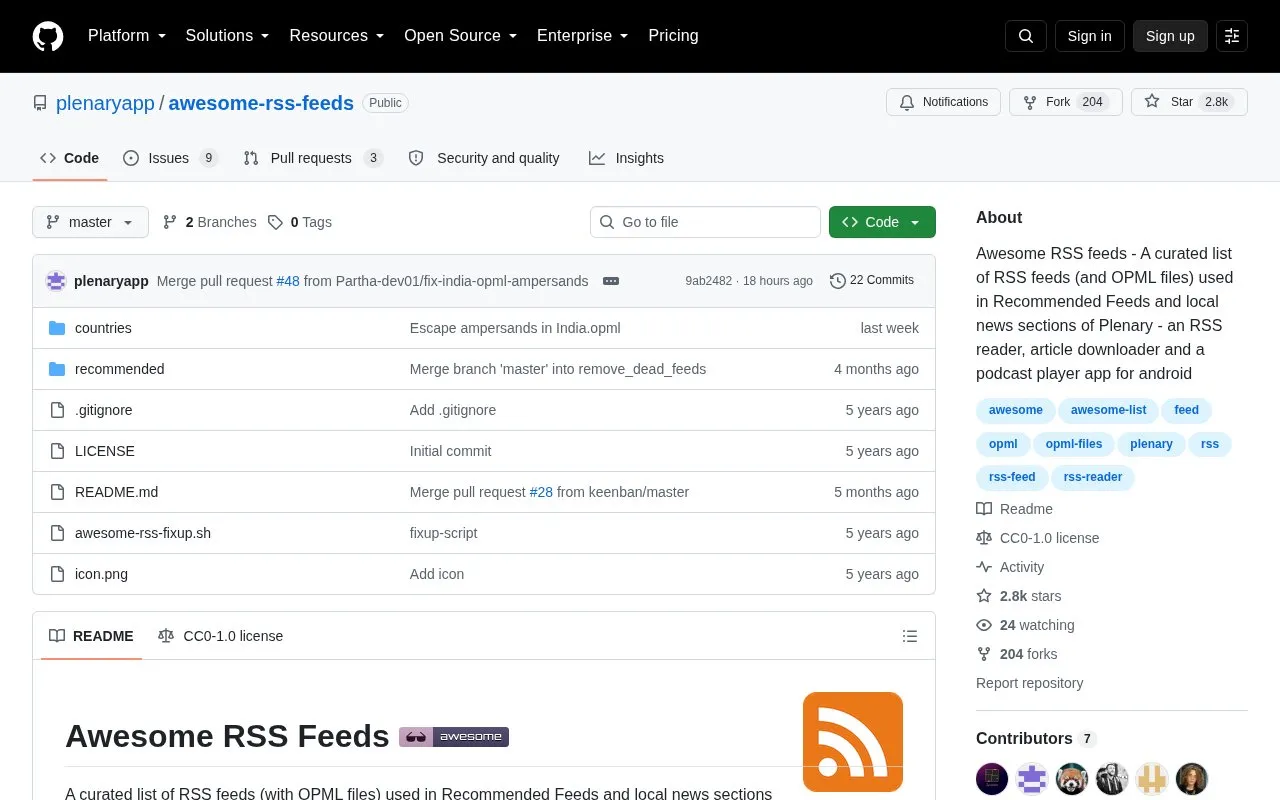Open the master branch dropdown
The height and width of the screenshot is (800, 1280).
pos(90,222)
